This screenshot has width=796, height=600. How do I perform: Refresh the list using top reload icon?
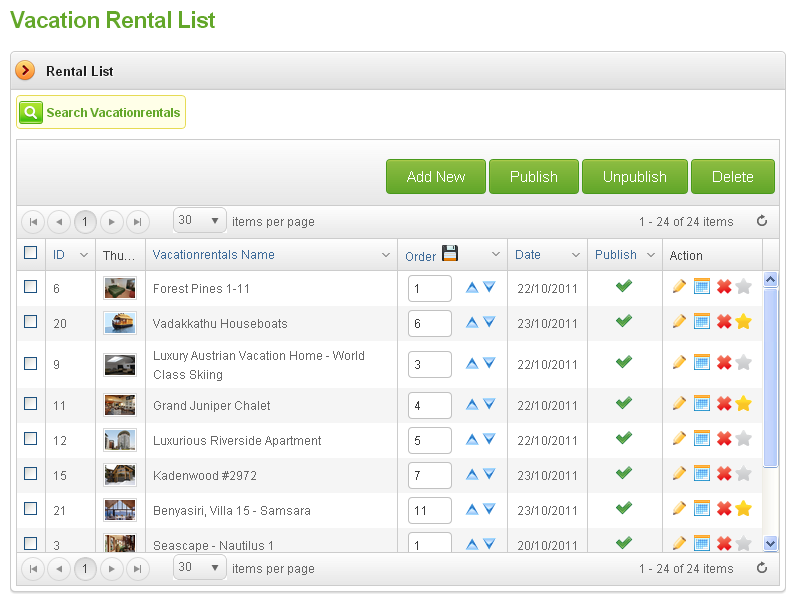pyautogui.click(x=761, y=221)
